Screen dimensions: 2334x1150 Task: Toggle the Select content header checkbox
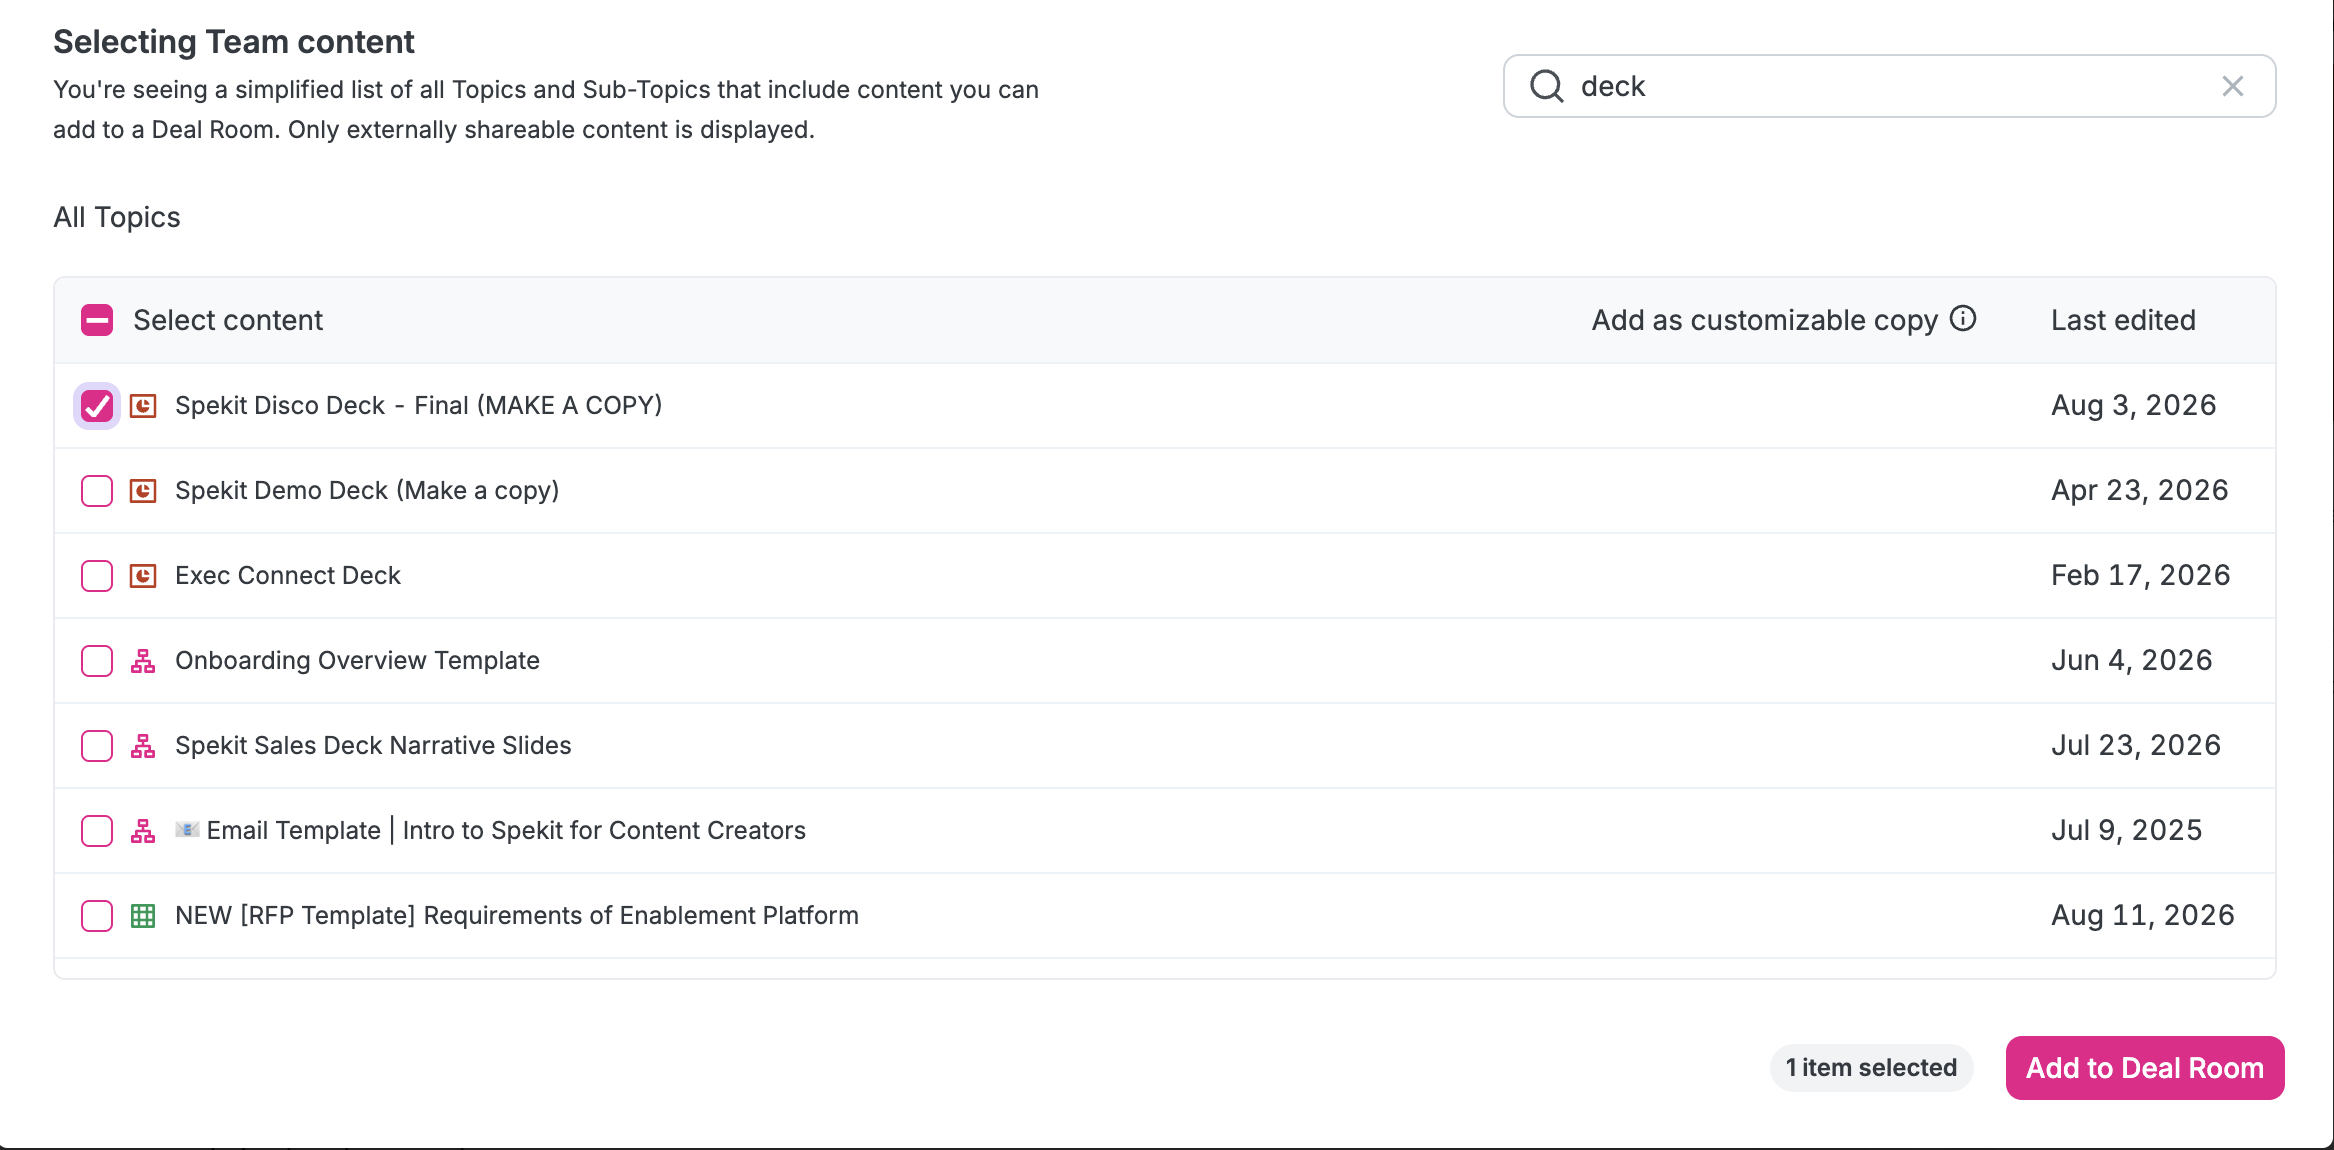[x=97, y=320]
